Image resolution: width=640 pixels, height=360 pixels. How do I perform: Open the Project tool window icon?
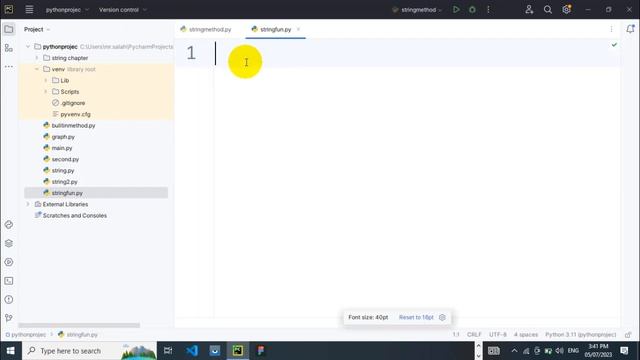(9, 29)
